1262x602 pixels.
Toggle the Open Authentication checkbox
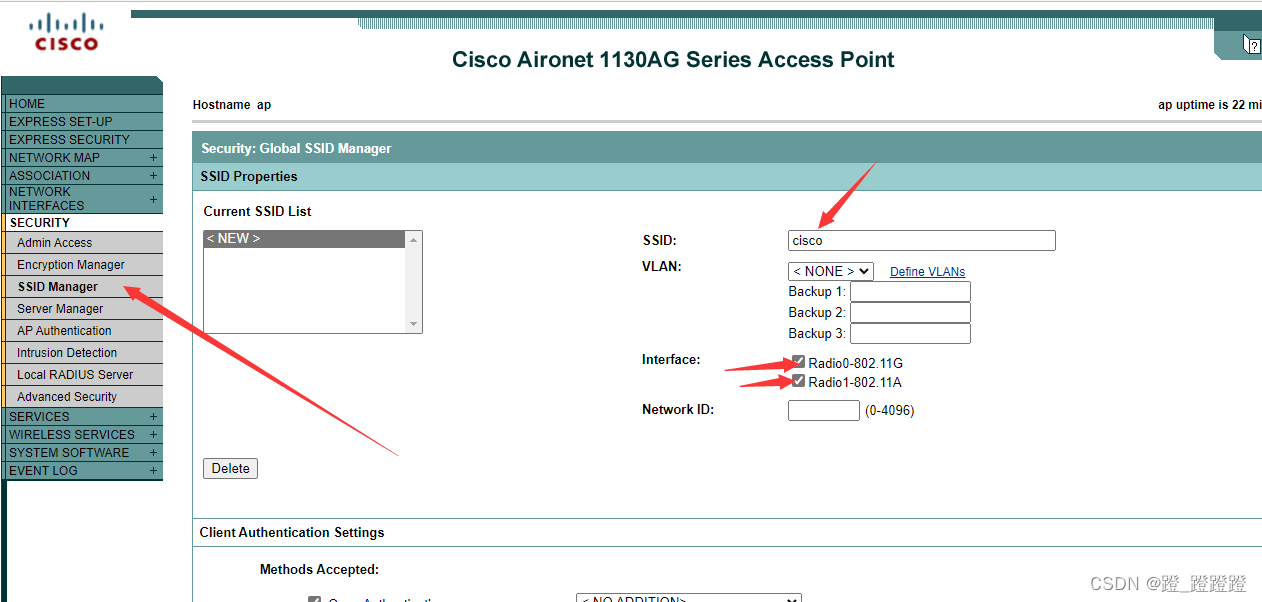point(314,599)
